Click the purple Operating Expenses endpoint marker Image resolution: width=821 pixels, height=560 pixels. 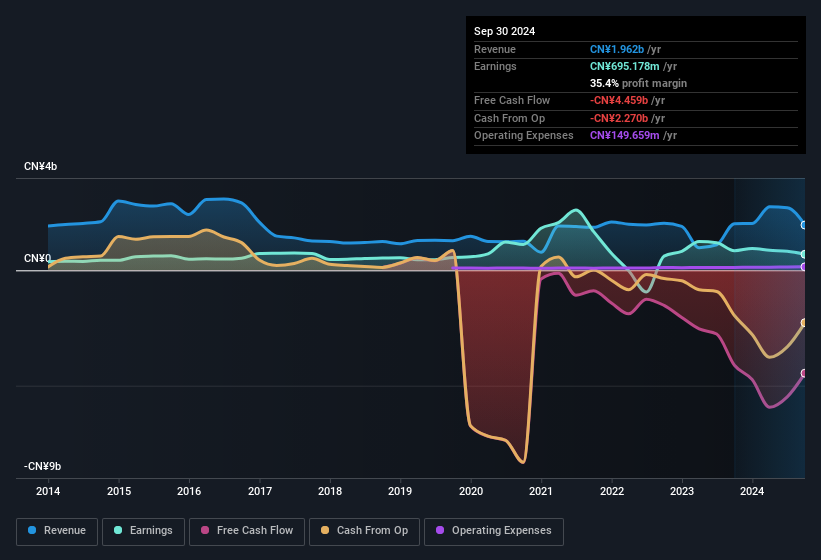pos(804,267)
